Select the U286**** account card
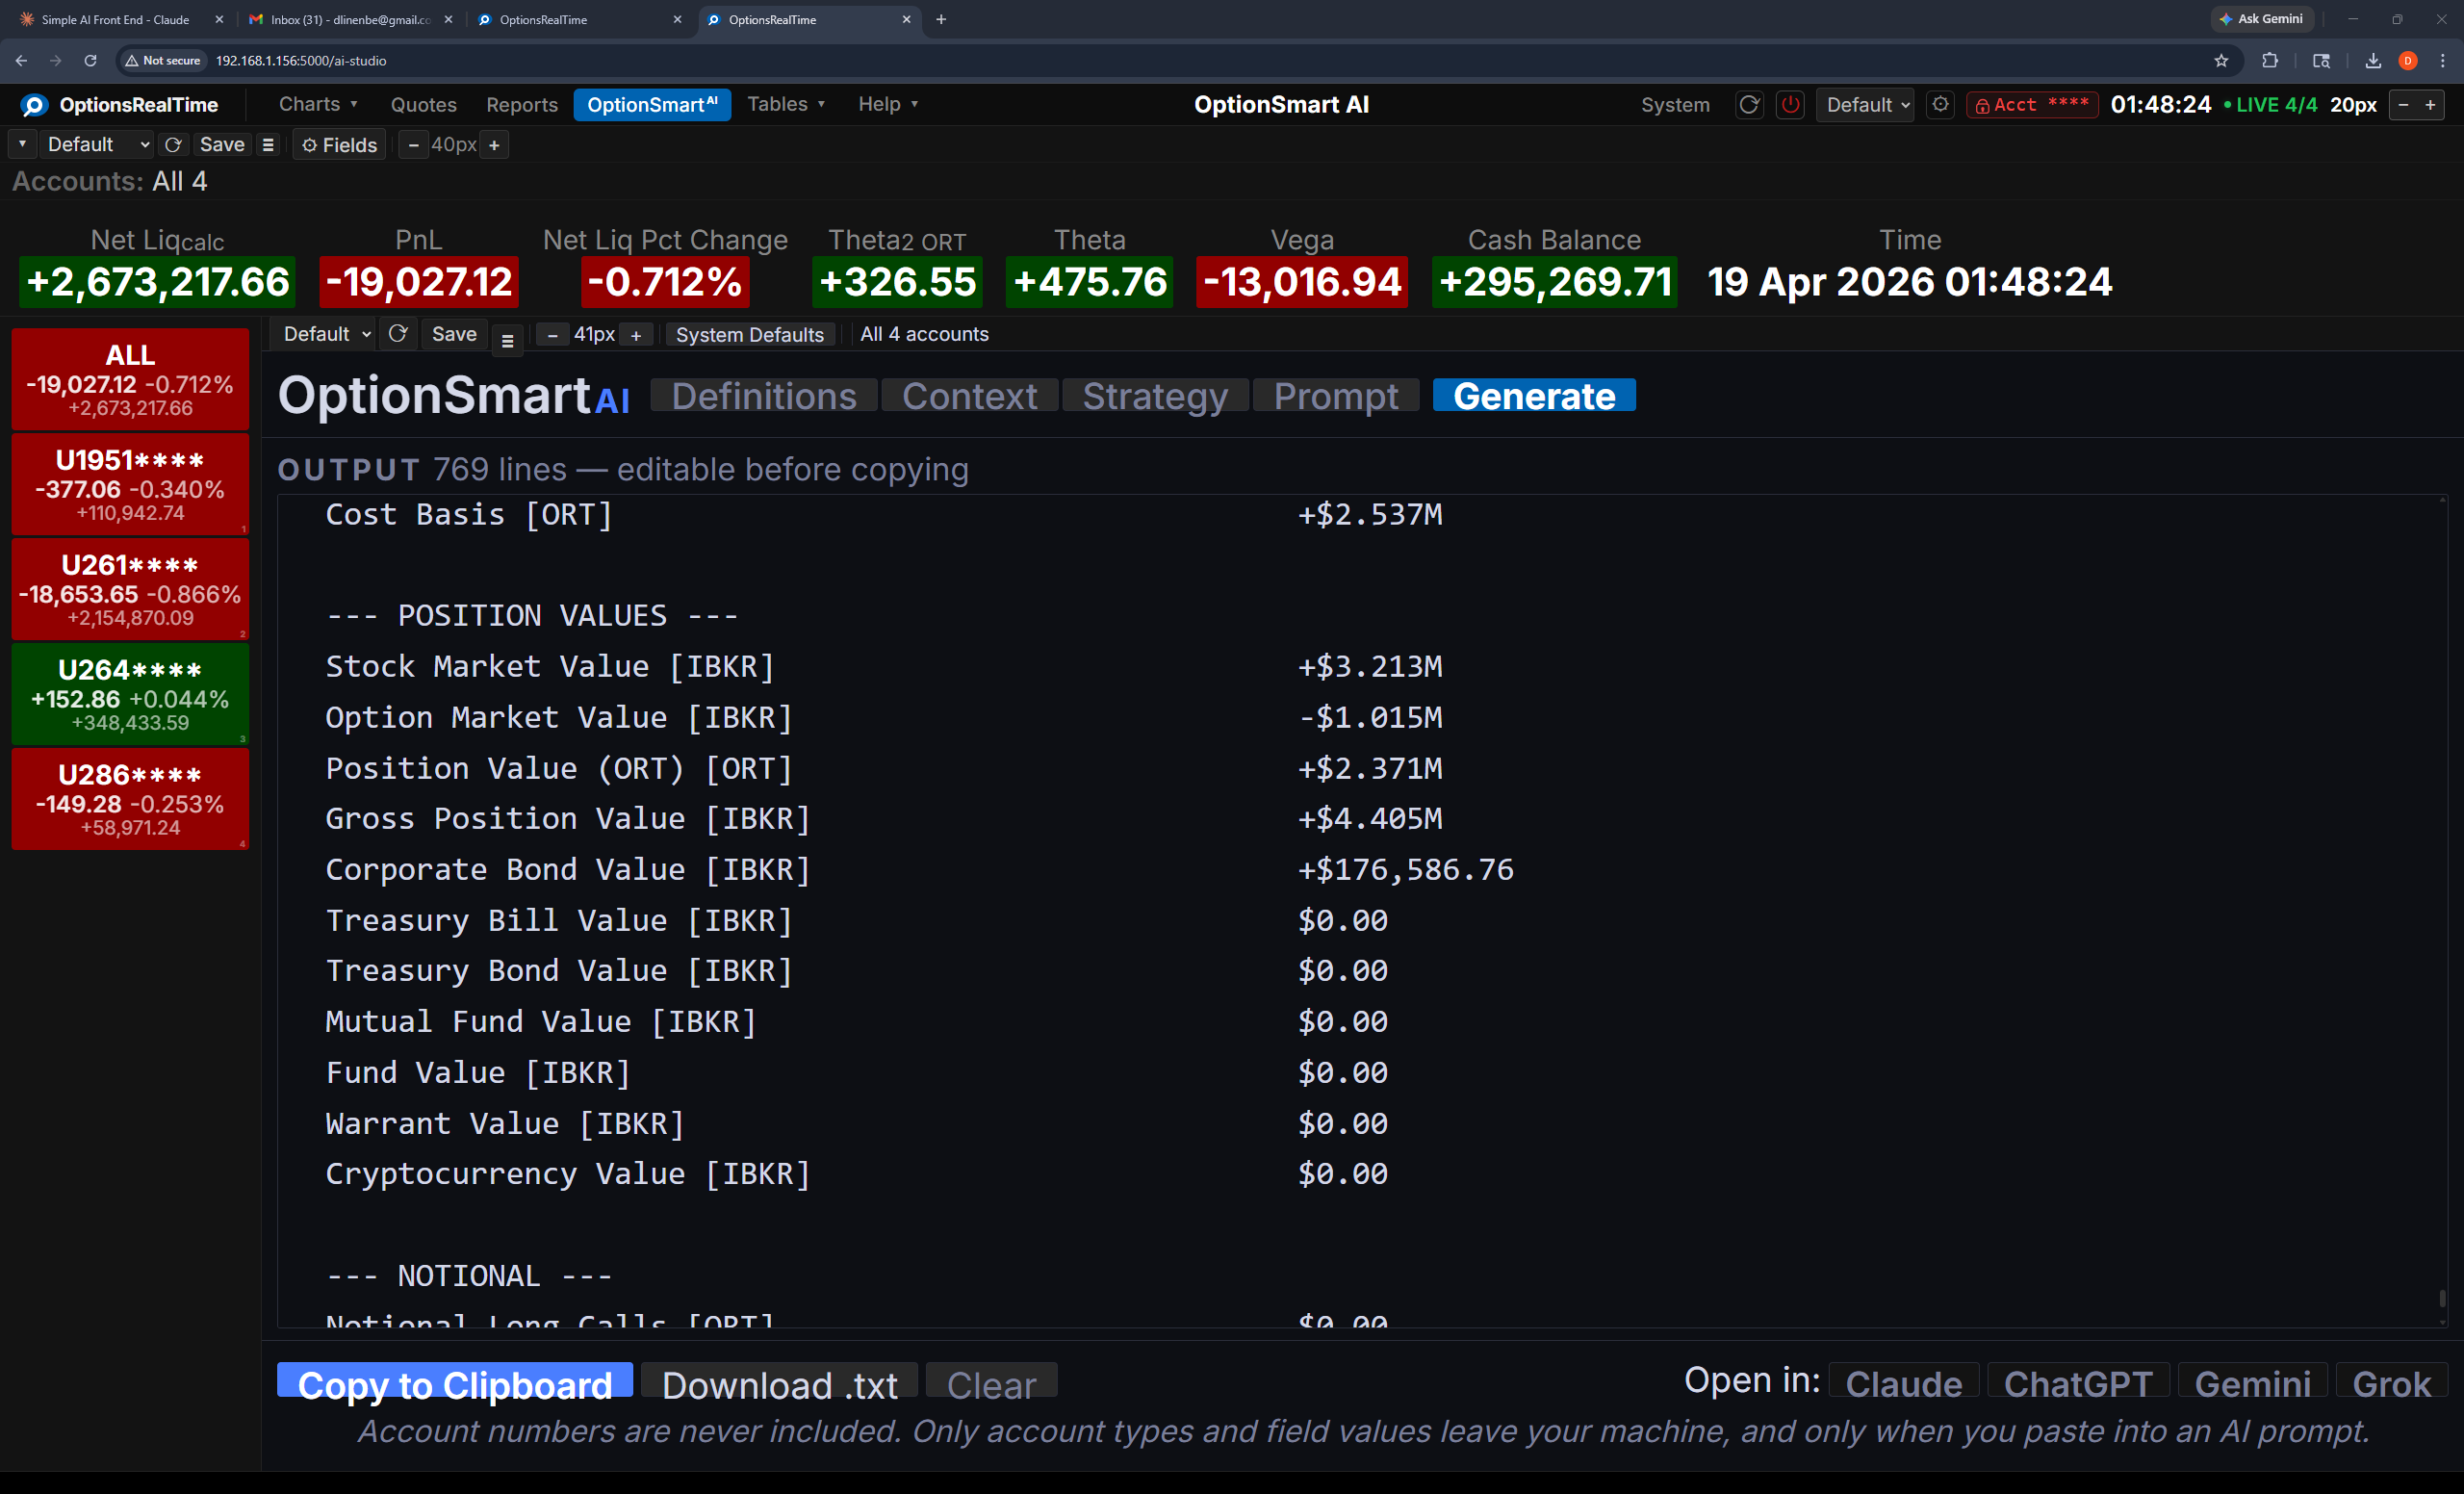The height and width of the screenshot is (1494, 2464). pyautogui.click(x=130, y=799)
